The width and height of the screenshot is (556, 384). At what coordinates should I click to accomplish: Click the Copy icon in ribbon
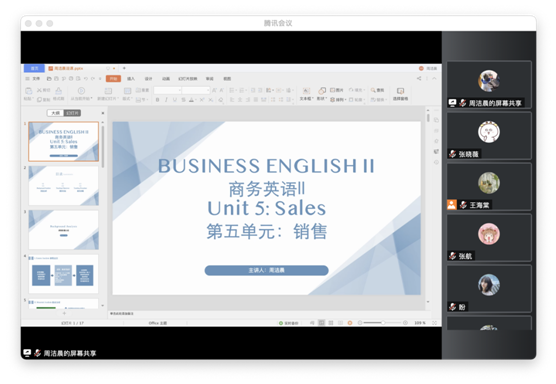click(x=40, y=99)
